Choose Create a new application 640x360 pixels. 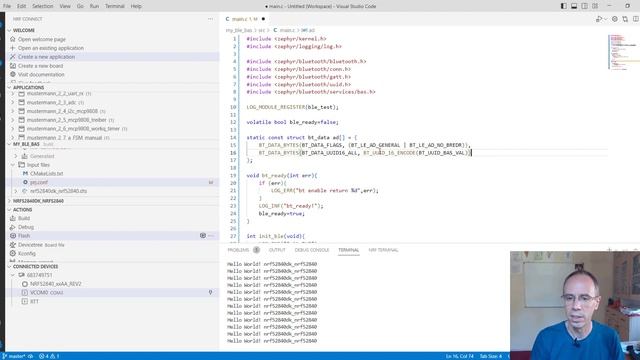[x=46, y=57]
